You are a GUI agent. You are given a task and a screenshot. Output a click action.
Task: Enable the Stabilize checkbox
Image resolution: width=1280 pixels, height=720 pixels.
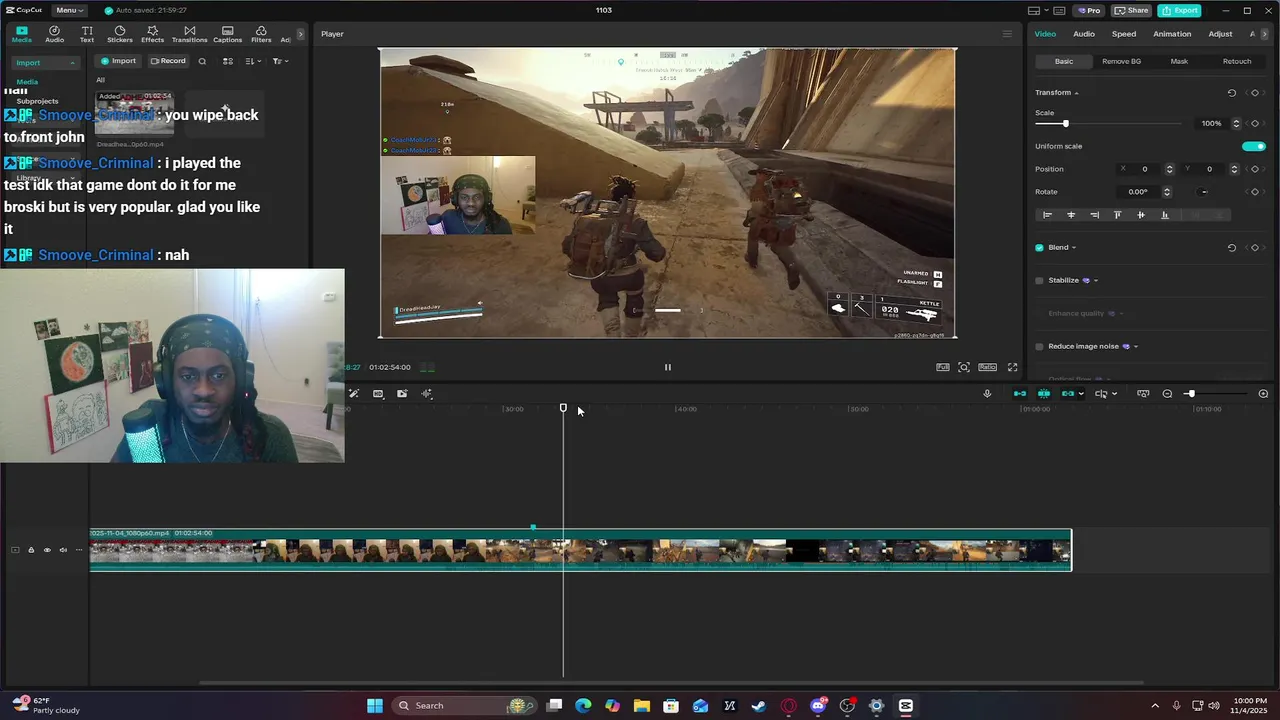(1039, 281)
